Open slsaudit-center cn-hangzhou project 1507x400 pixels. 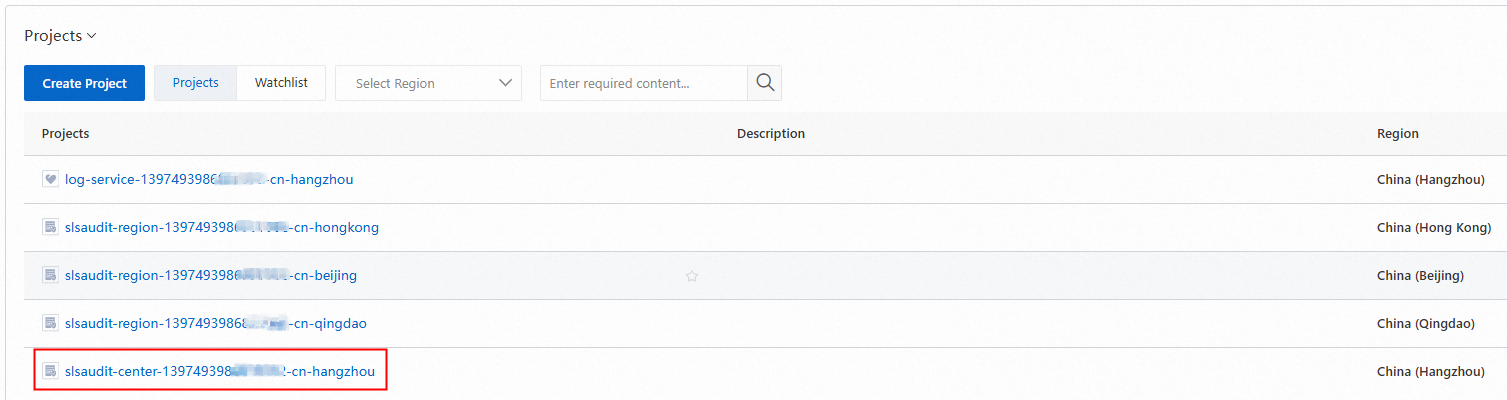(x=219, y=371)
